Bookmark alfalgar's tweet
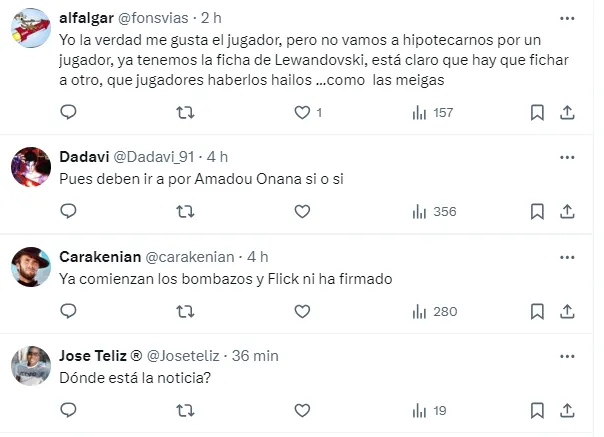This screenshot has width=604, height=437. (537, 113)
